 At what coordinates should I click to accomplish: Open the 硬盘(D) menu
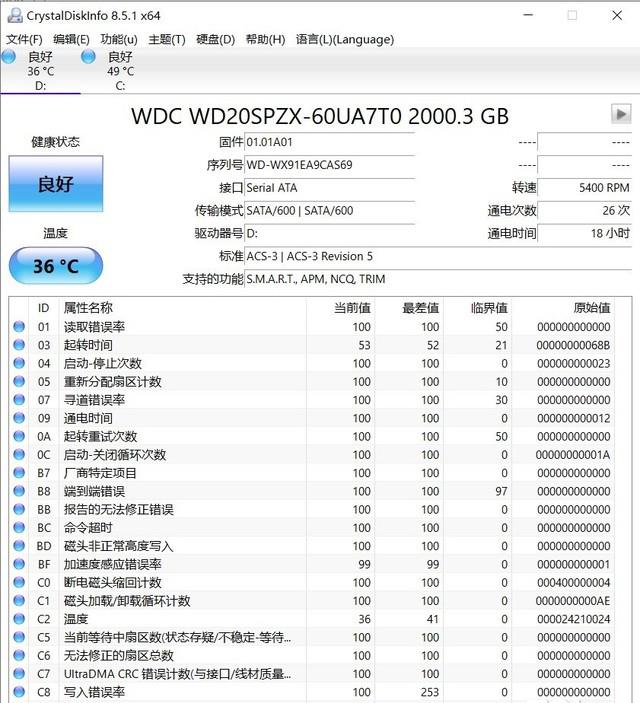click(x=215, y=39)
